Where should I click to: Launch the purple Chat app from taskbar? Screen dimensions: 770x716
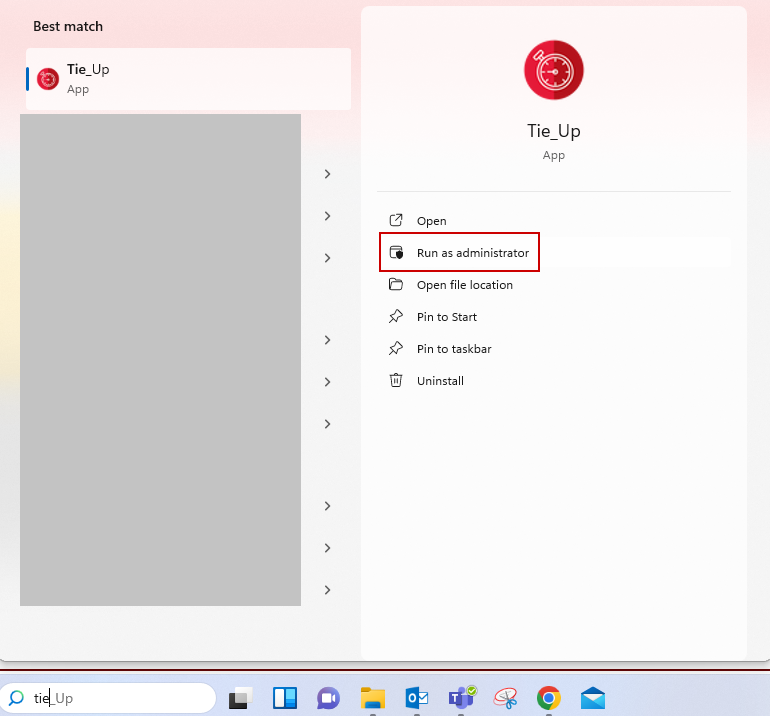(x=328, y=698)
